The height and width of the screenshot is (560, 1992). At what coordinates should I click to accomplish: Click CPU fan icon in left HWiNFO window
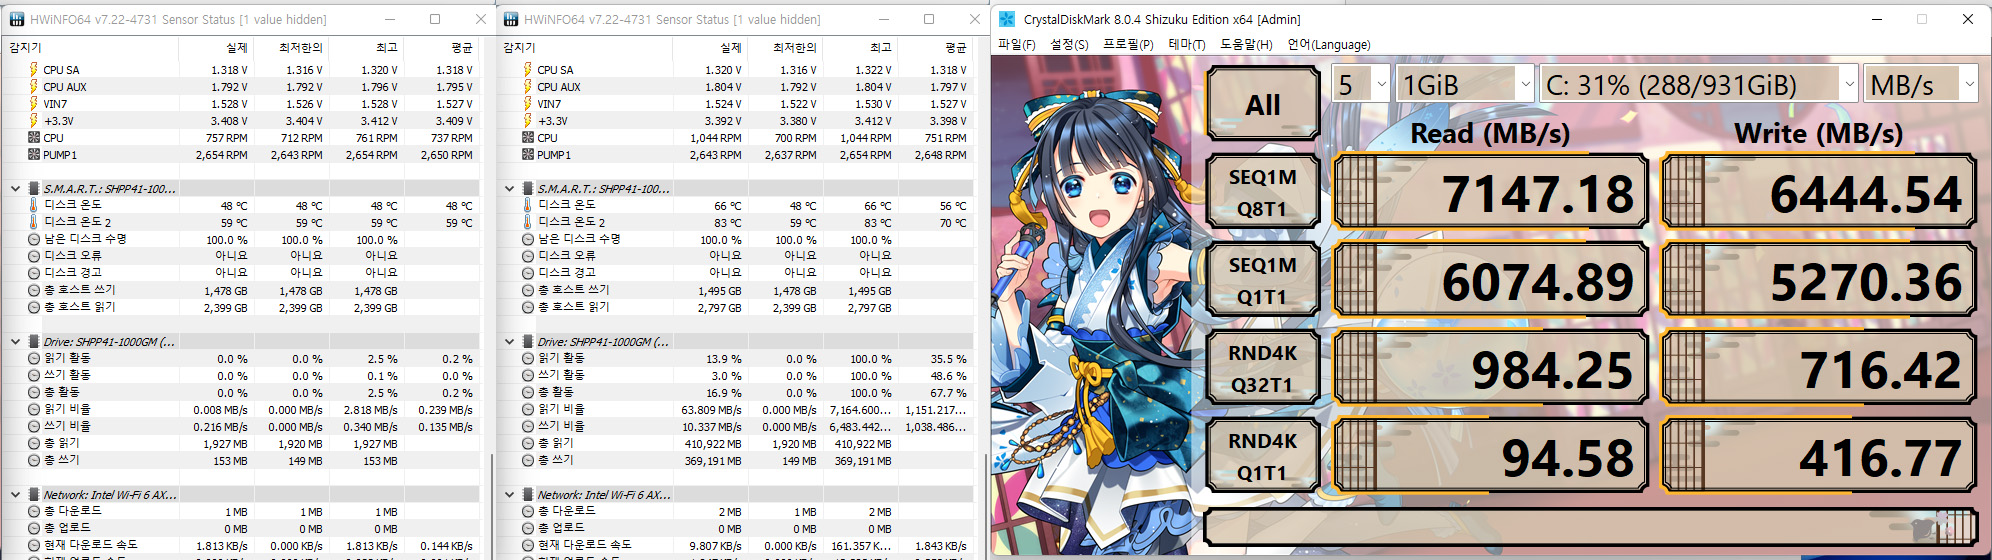click(33, 138)
